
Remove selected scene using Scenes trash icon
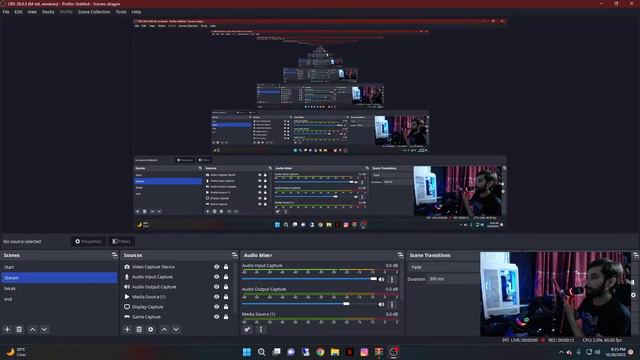click(19, 329)
